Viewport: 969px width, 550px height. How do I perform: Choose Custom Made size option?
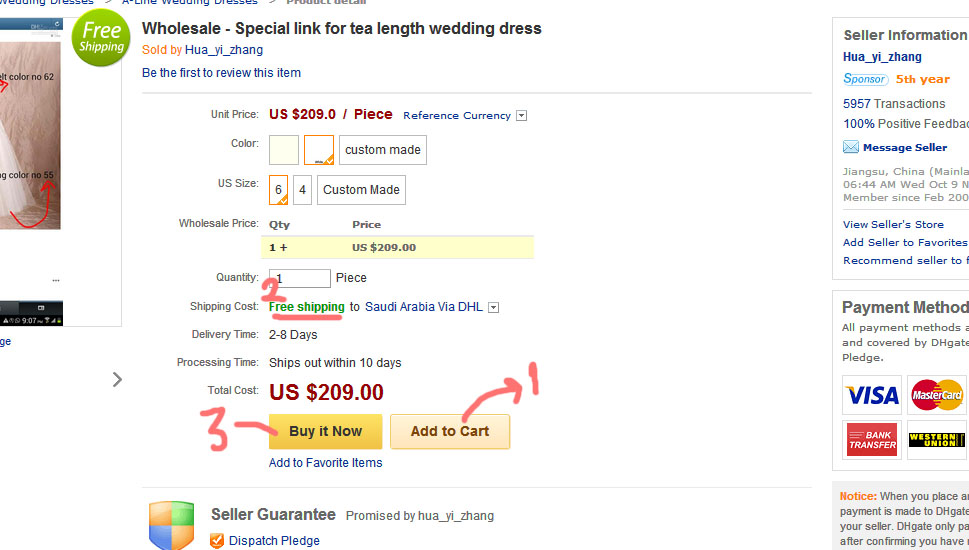(x=361, y=190)
